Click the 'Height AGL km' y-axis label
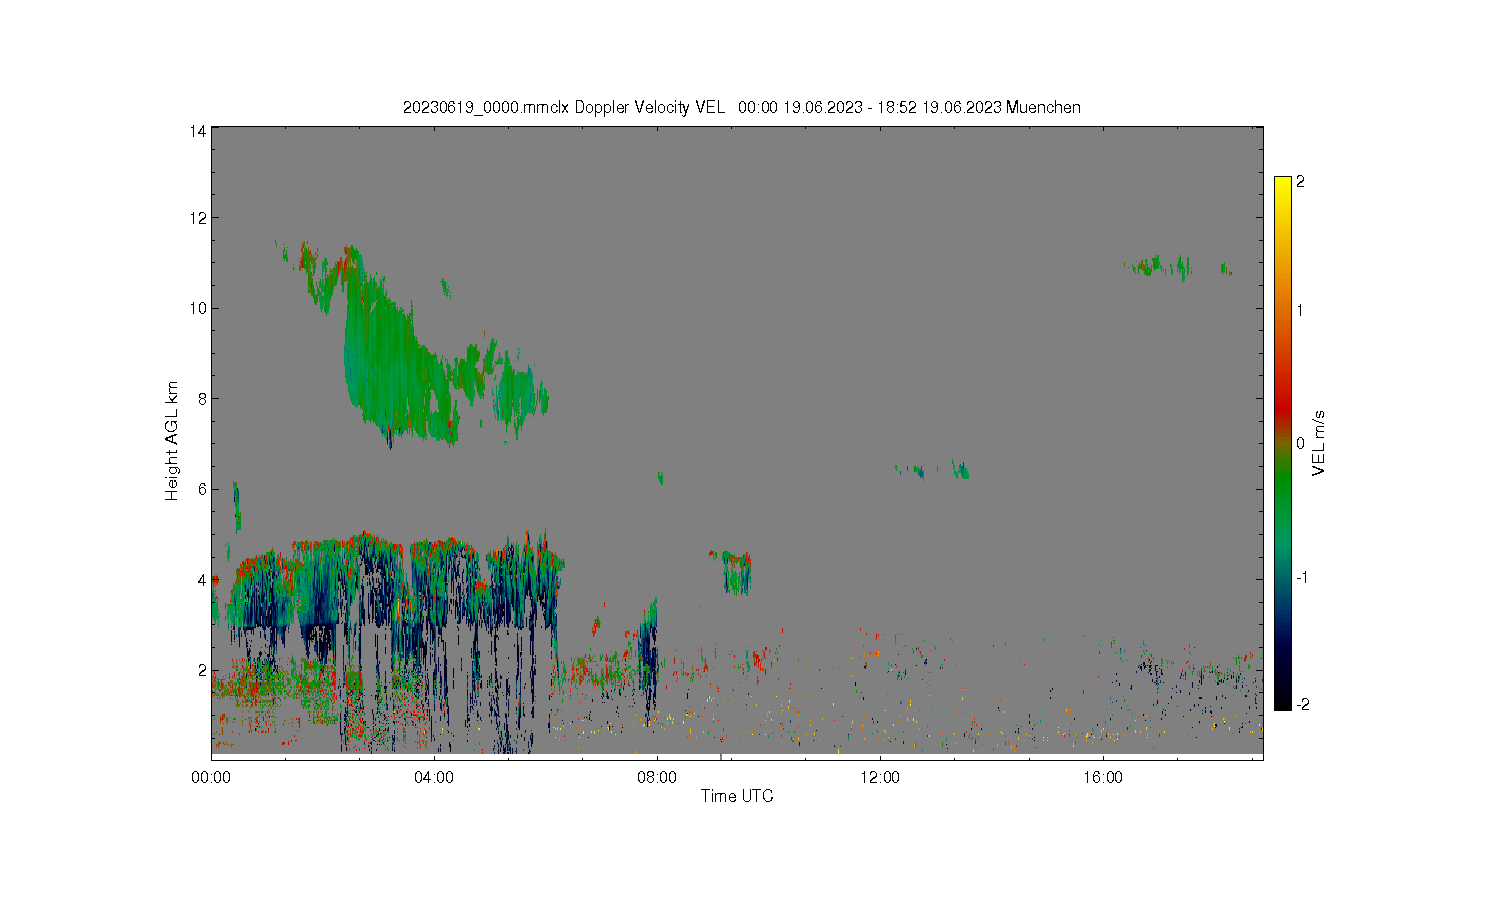The image size is (1500, 900). pos(172,441)
